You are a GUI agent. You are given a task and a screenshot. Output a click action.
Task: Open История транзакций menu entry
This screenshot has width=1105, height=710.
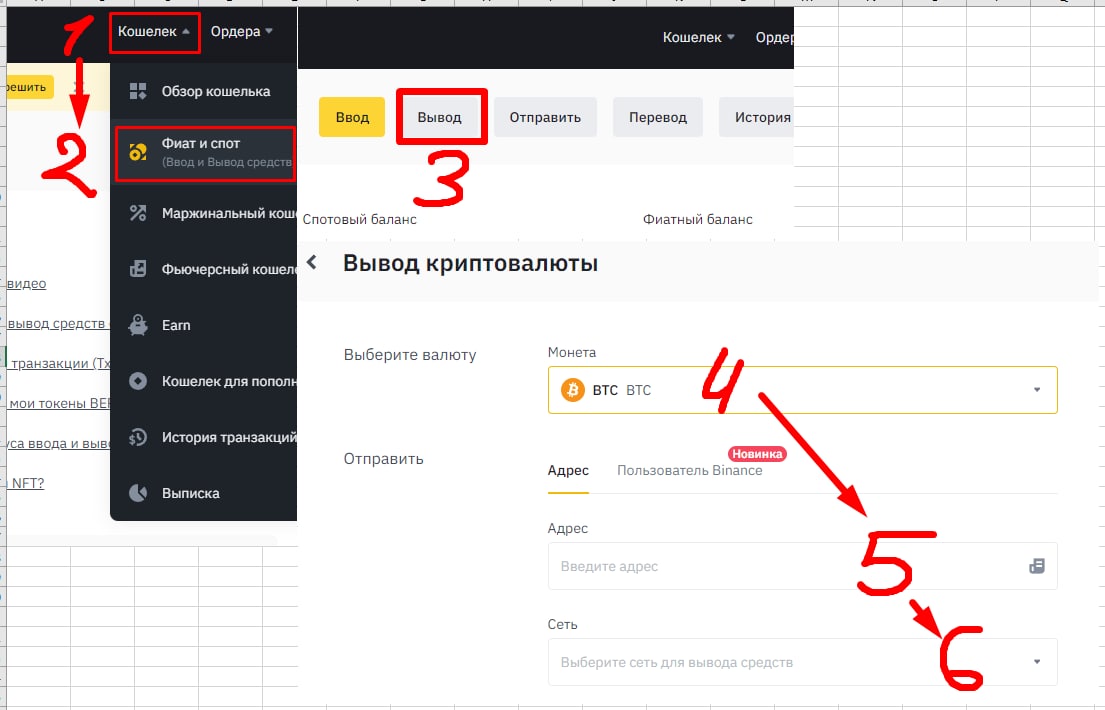point(204,437)
